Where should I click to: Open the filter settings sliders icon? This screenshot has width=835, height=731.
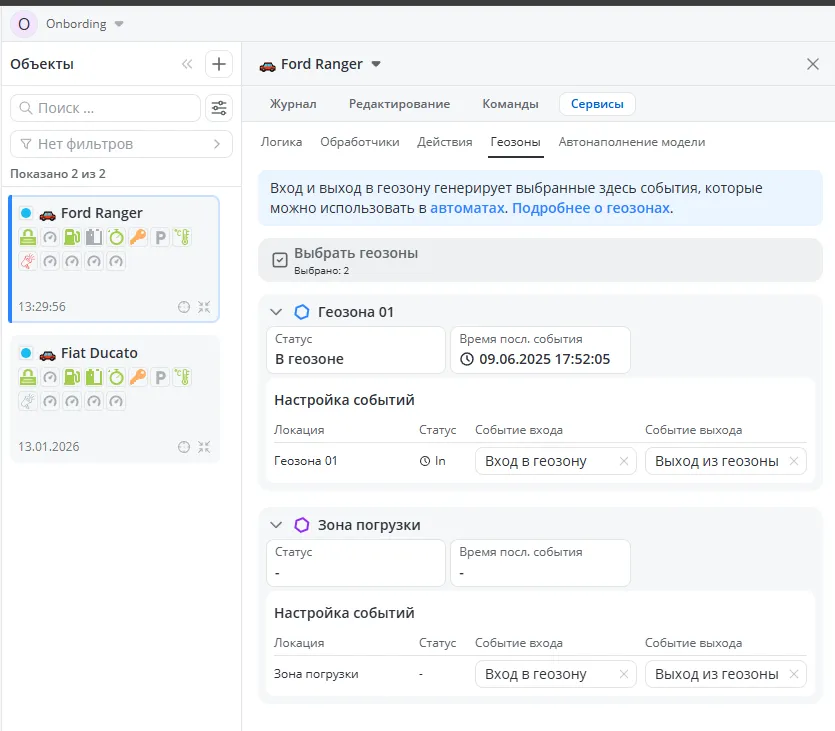click(218, 108)
